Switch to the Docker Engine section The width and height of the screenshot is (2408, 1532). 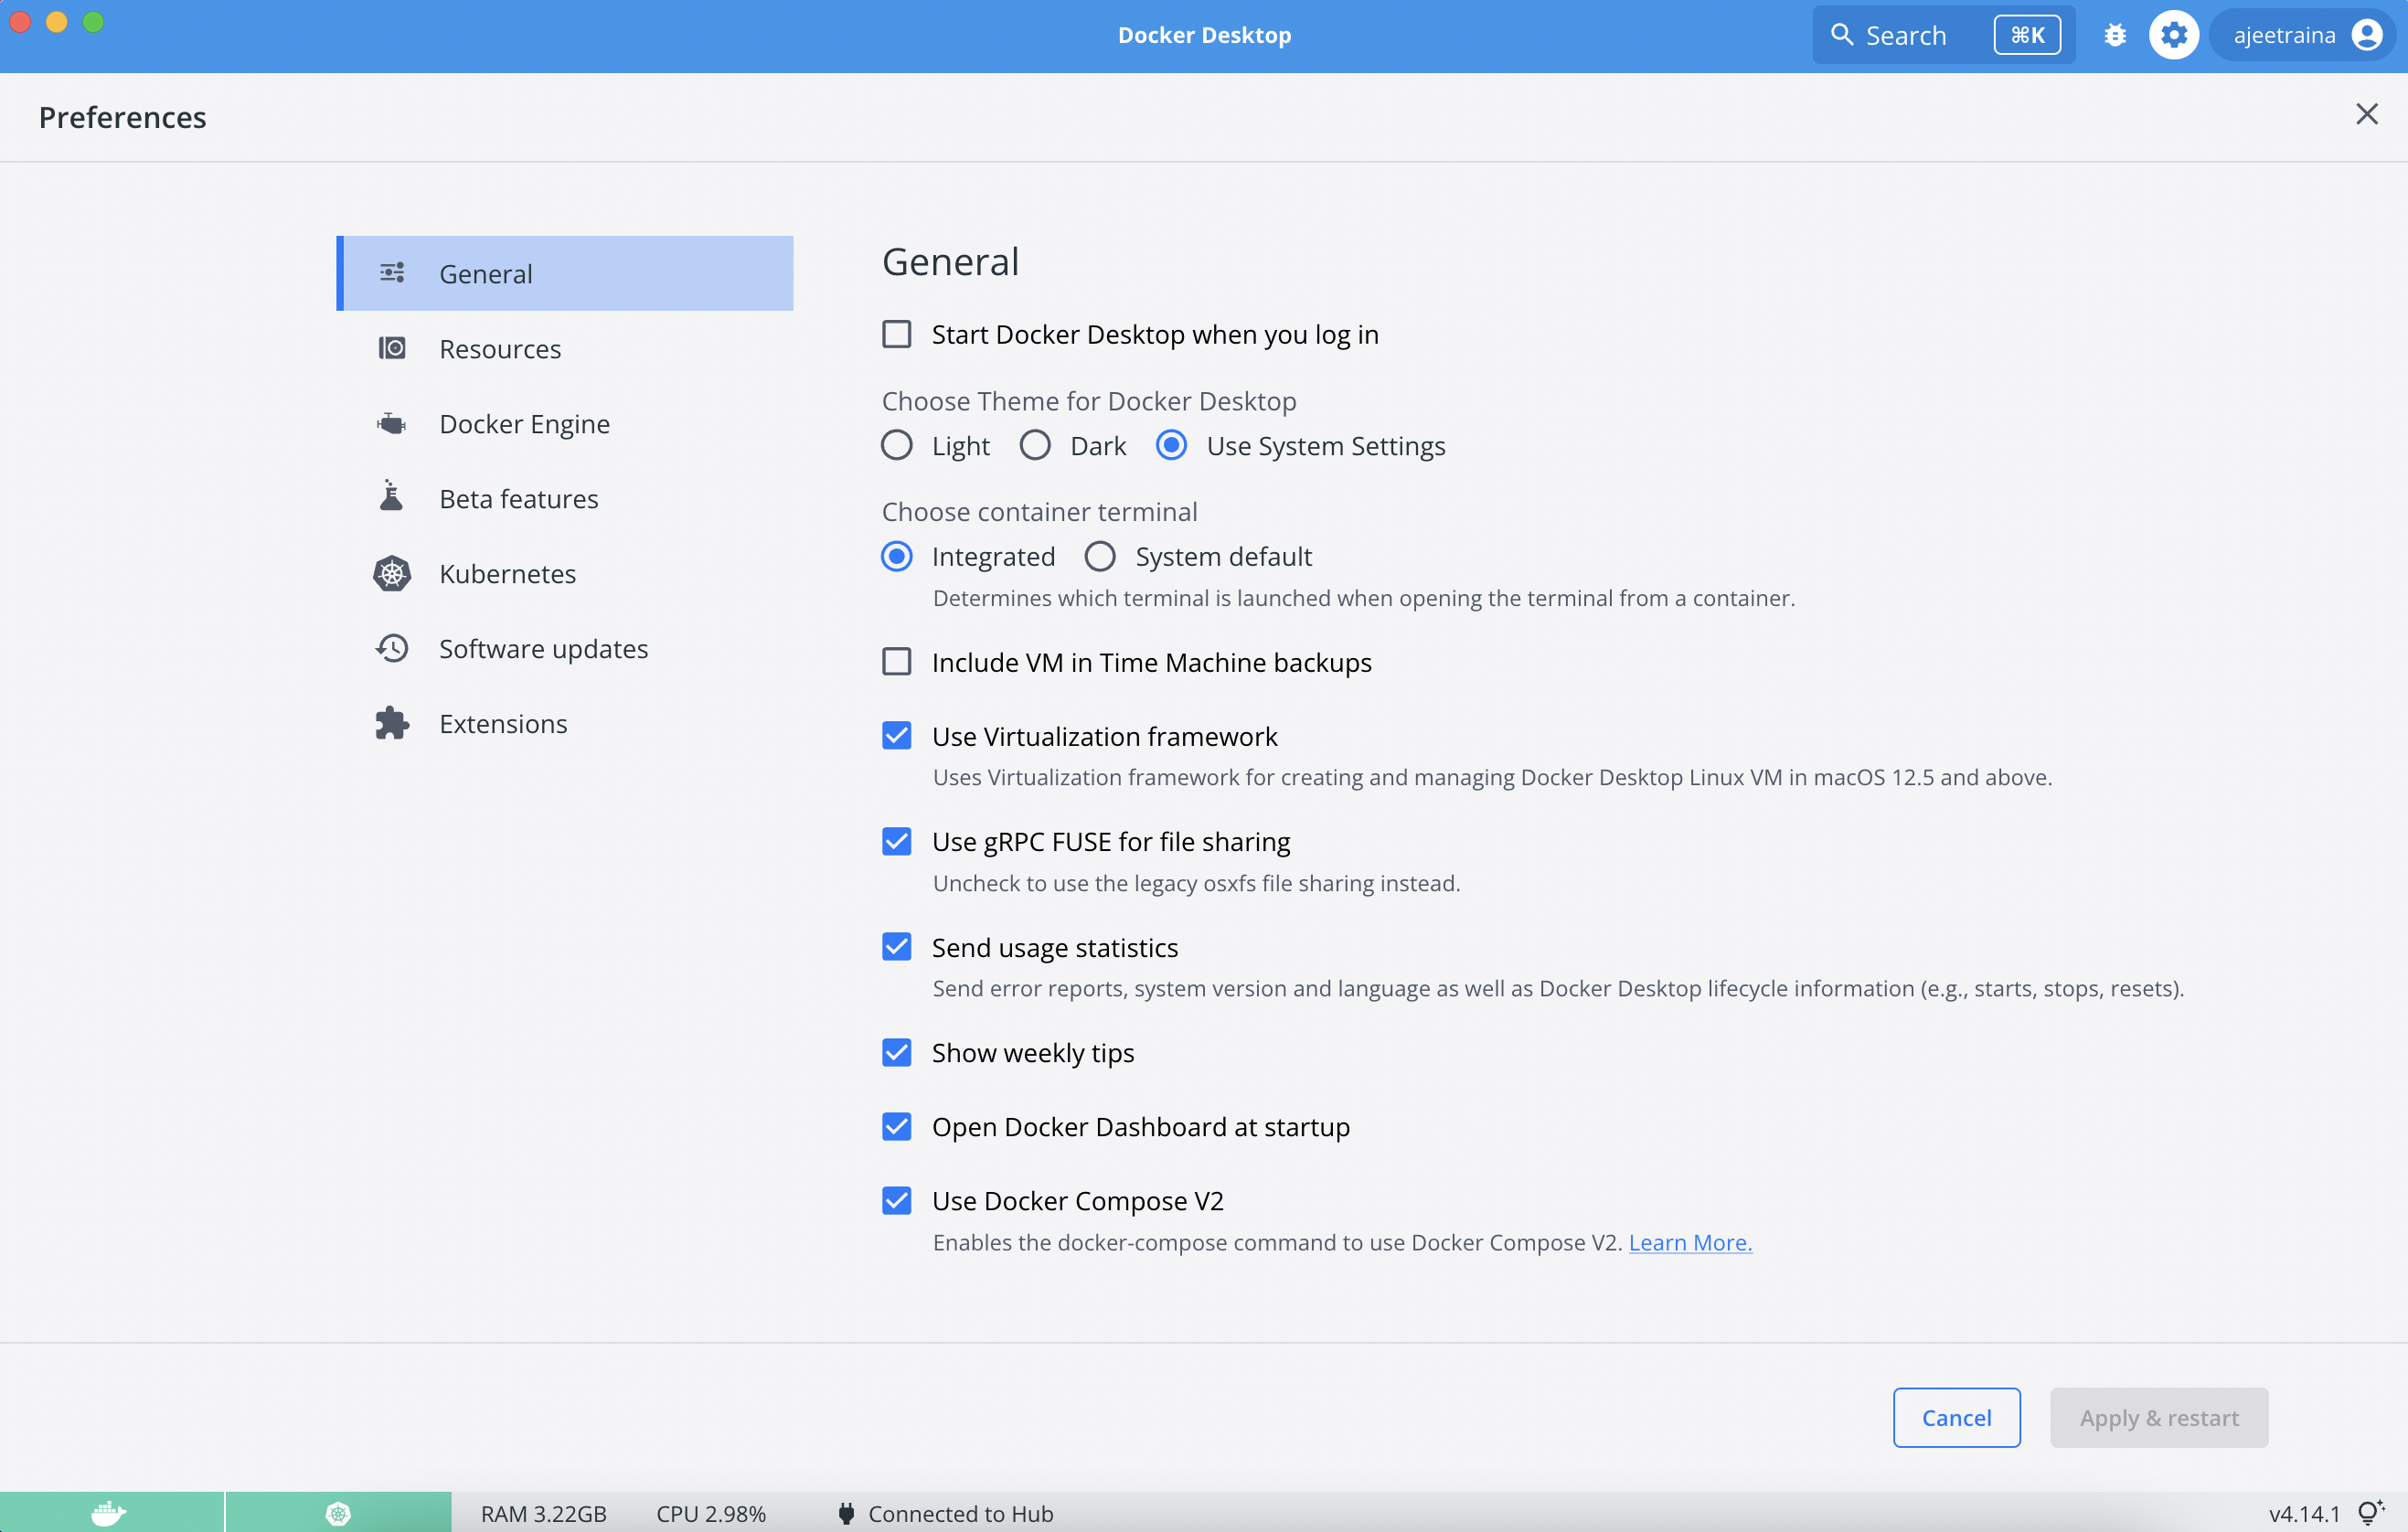pos(524,424)
